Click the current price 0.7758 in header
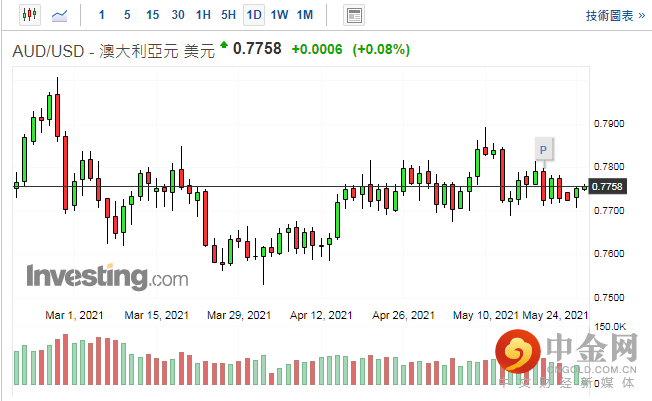The image size is (652, 401). (x=257, y=49)
